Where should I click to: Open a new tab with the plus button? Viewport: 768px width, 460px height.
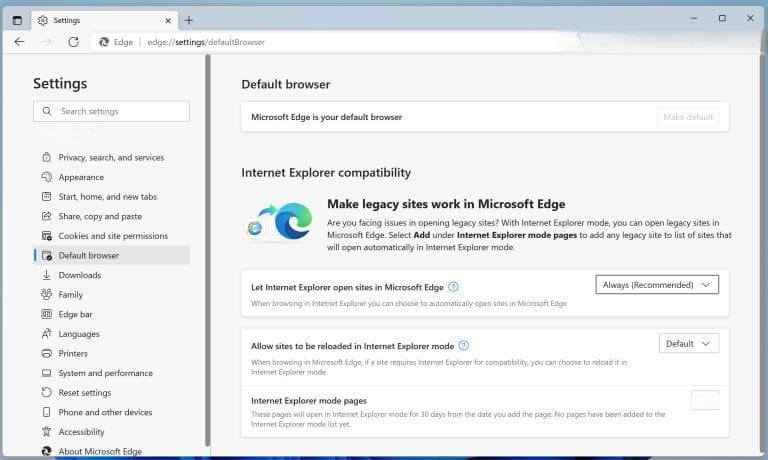click(189, 20)
